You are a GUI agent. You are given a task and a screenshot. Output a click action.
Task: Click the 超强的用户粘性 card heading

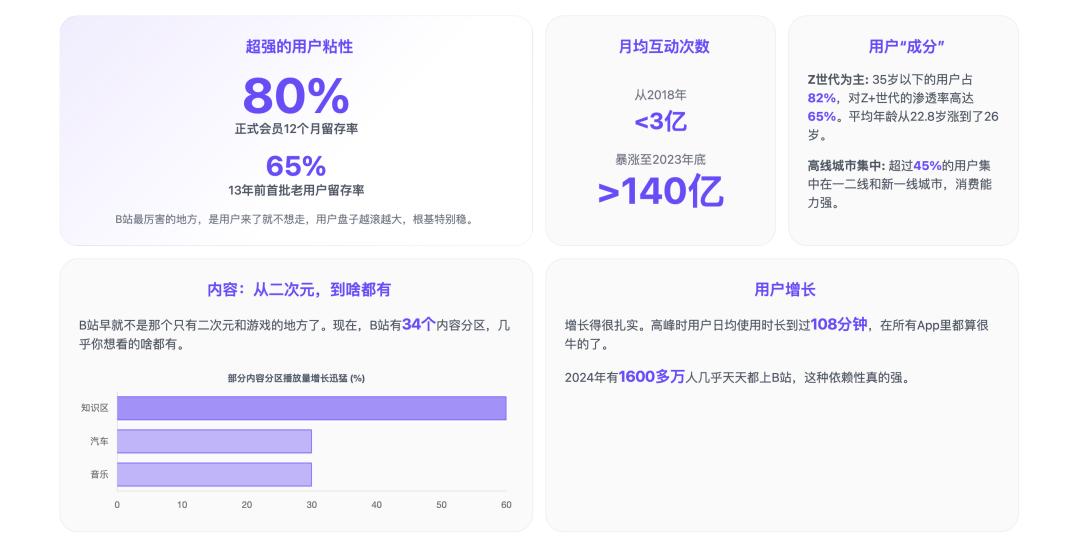299,46
